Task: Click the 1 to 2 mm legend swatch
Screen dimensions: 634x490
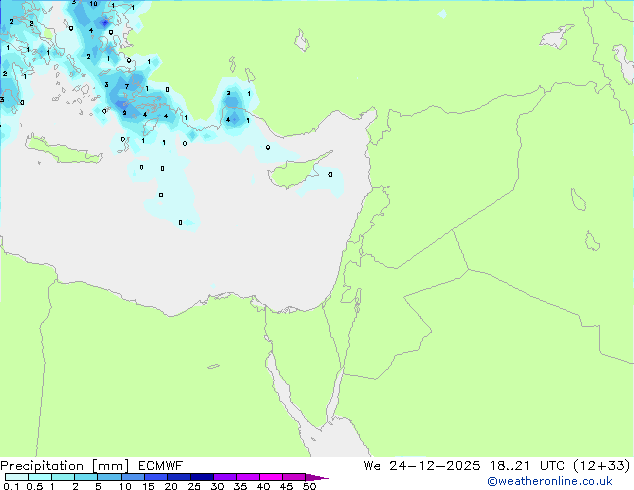Action: pos(63,477)
